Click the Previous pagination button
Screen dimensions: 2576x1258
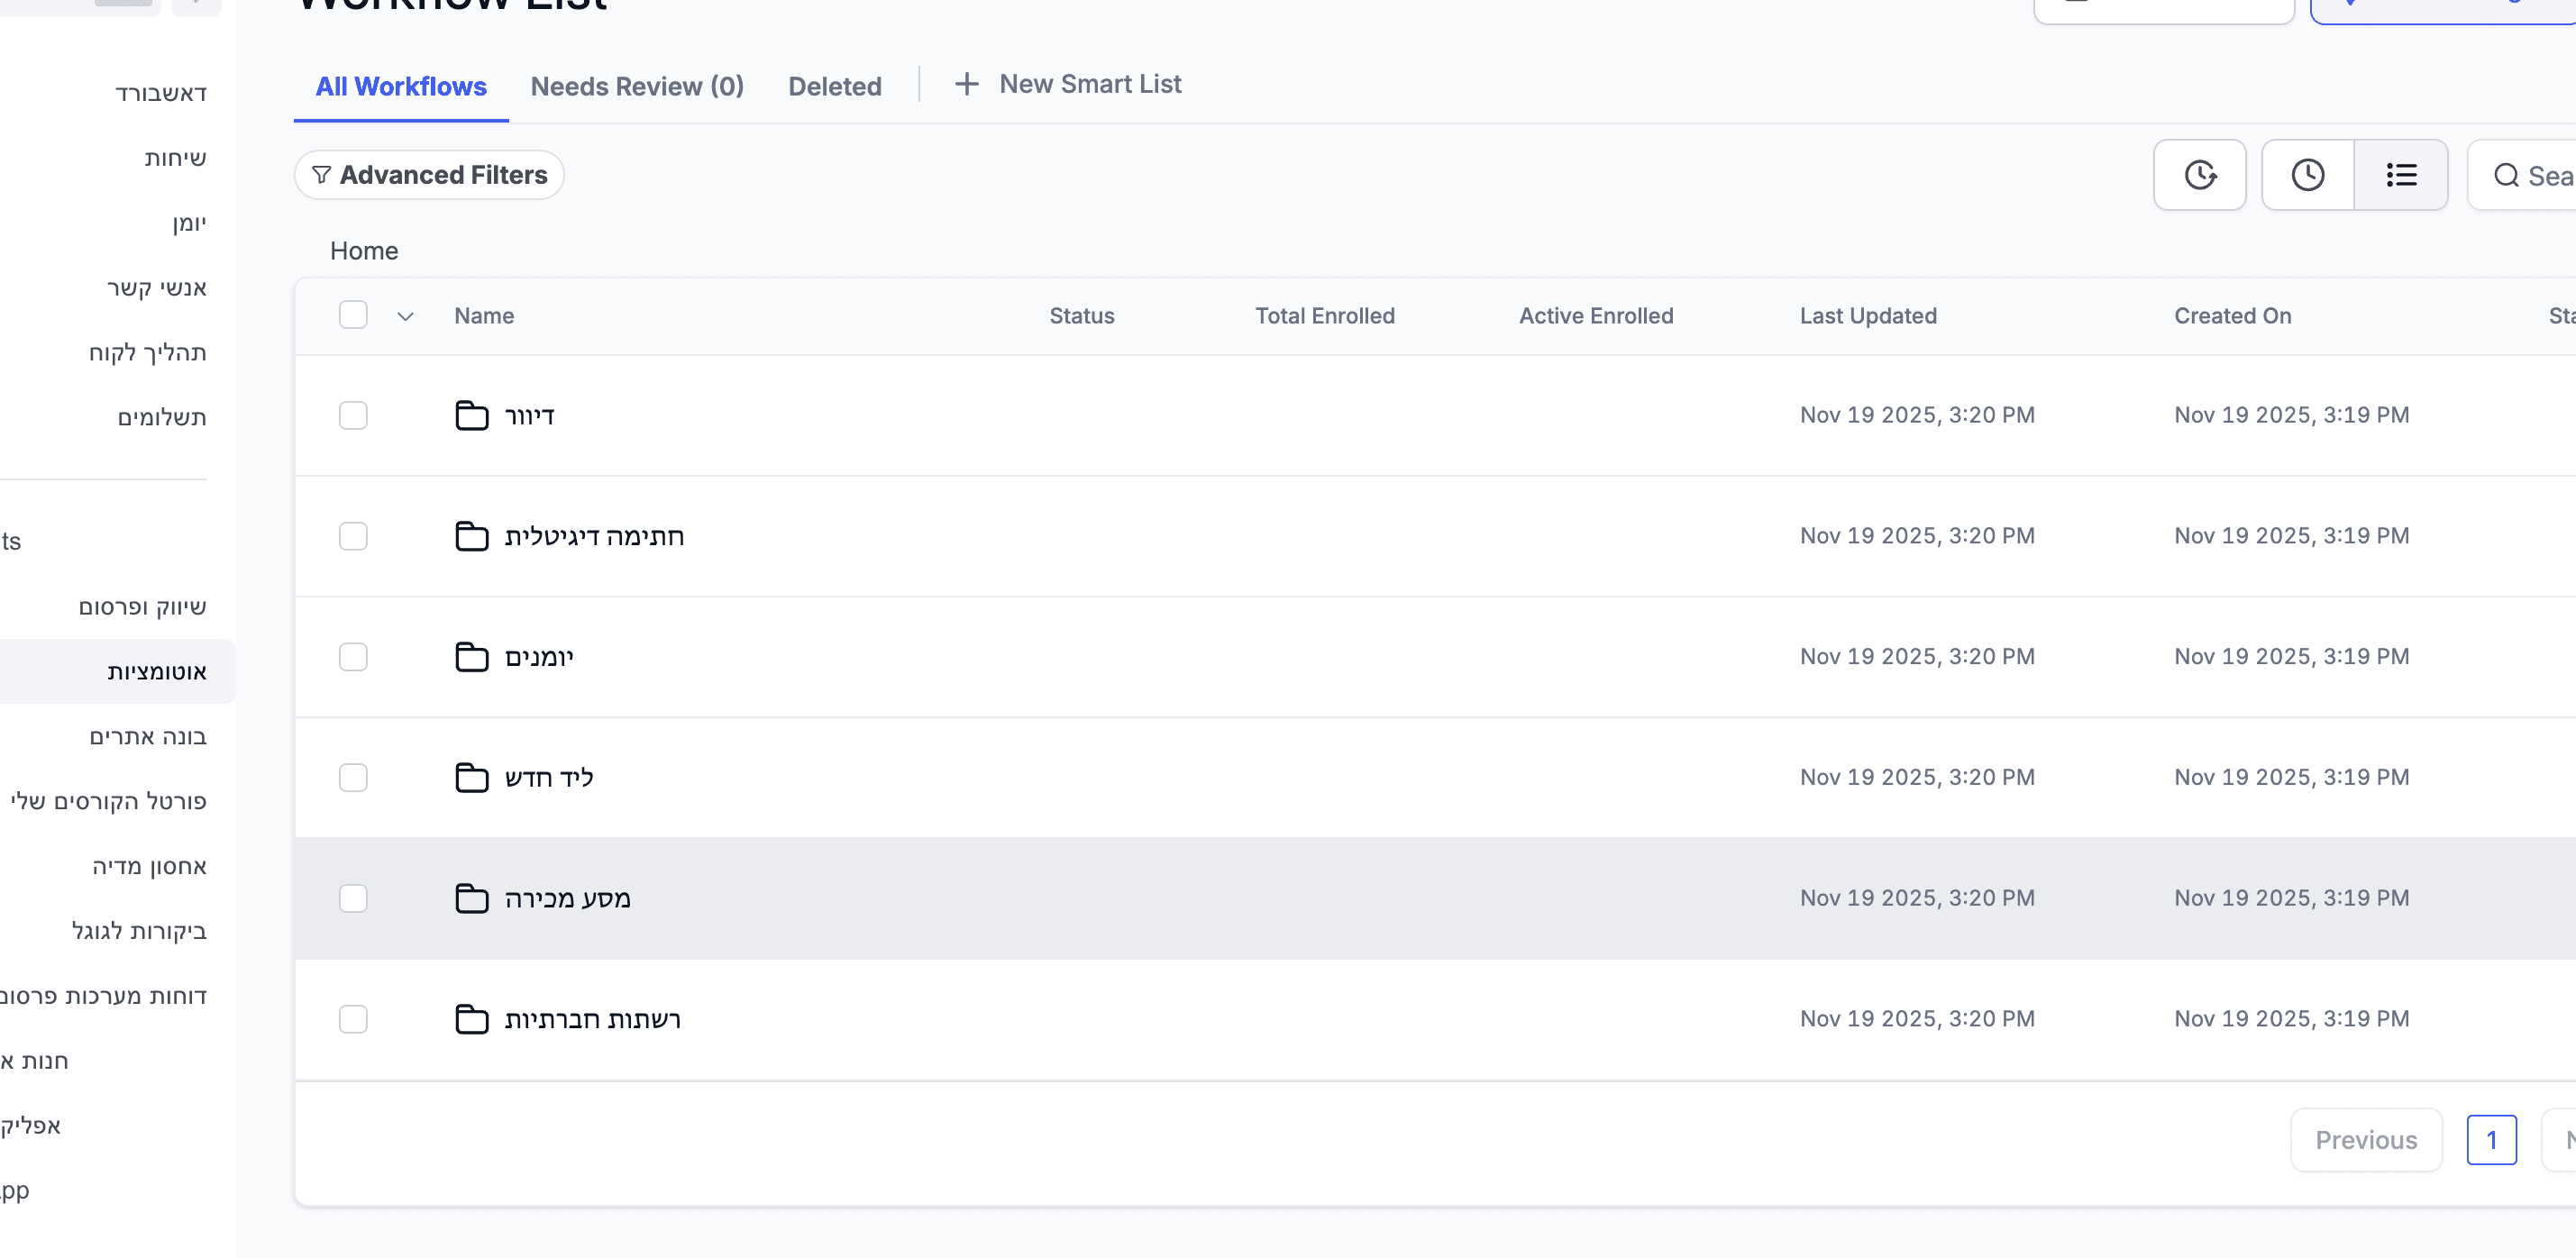tap(2365, 1140)
